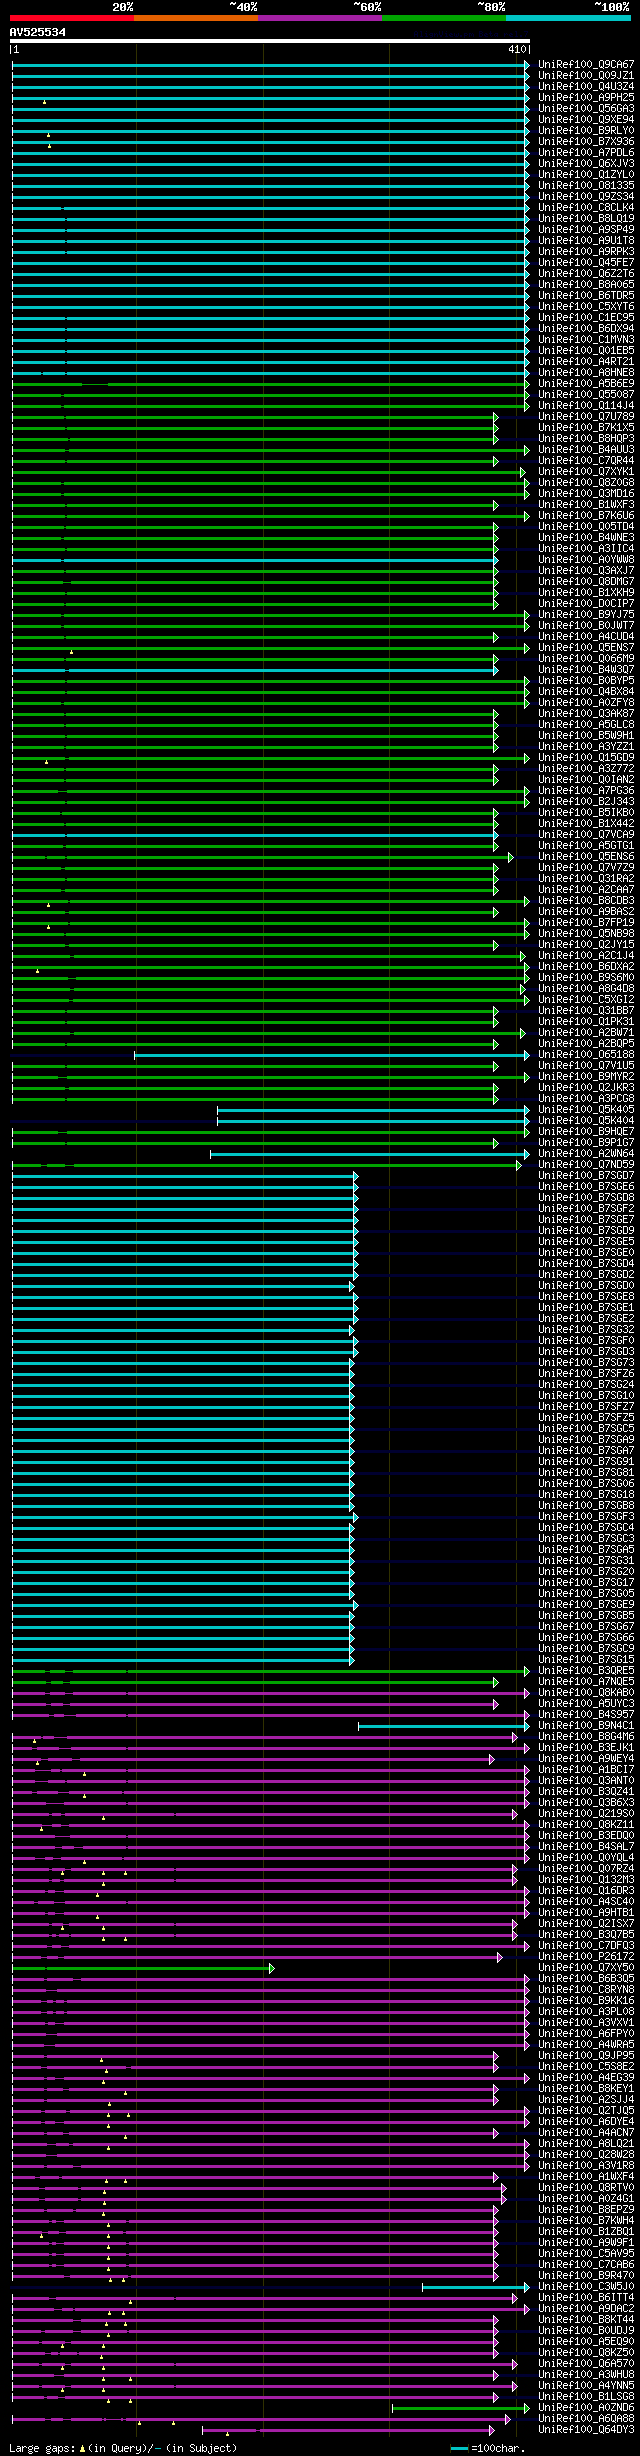Select the label UniRef100_B9P1G7
The height and width of the screenshot is (2456, 640).
click(586, 1142)
